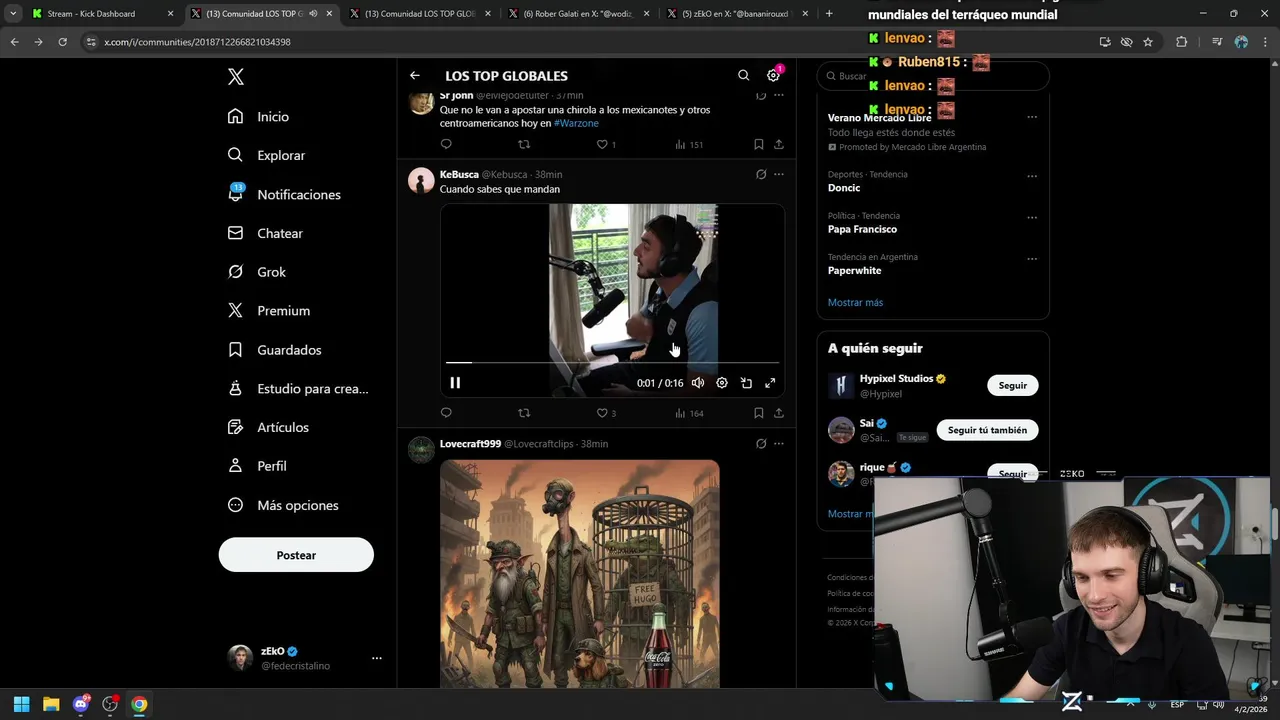Image resolution: width=1280 pixels, height=720 pixels.
Task: Reply to Sr John's post
Action: 446,144
